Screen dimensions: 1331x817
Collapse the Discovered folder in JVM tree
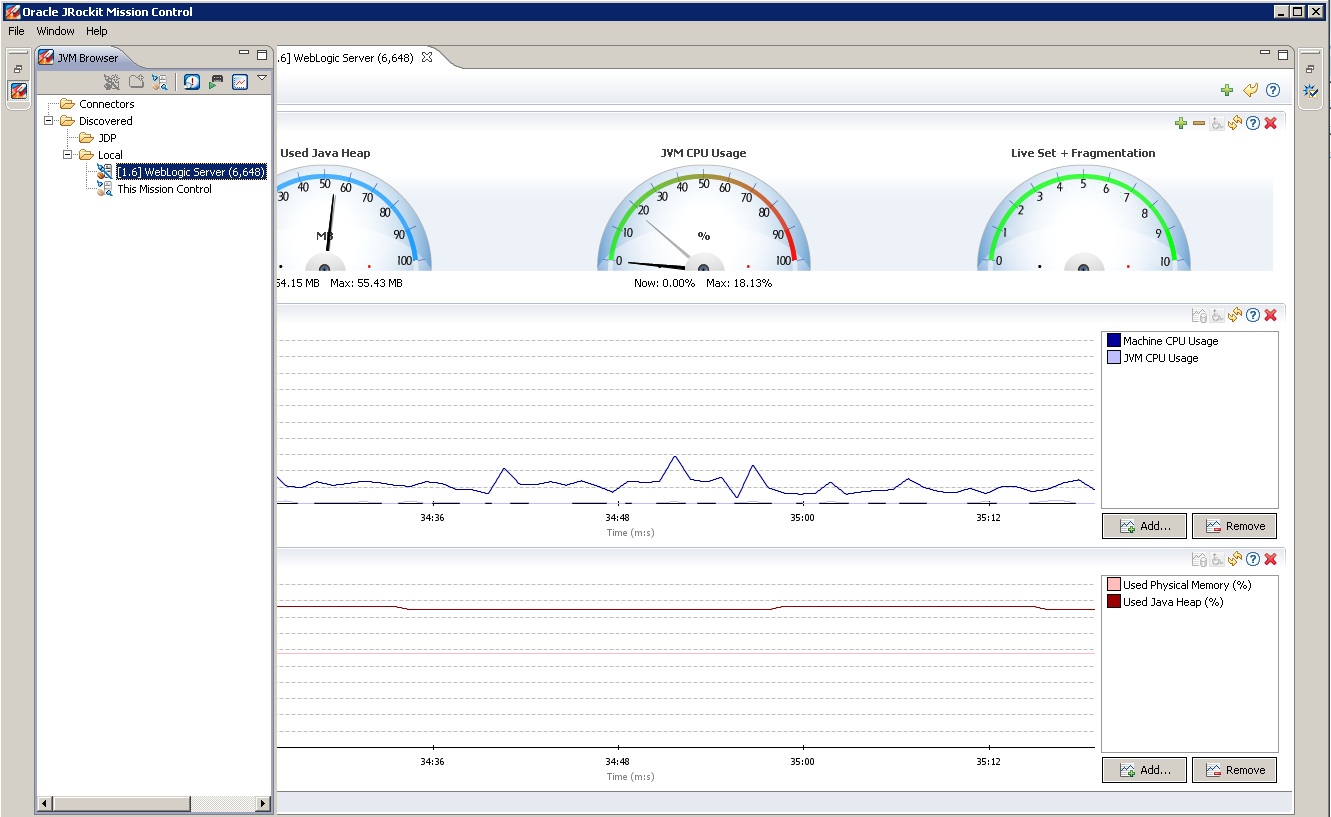48,121
